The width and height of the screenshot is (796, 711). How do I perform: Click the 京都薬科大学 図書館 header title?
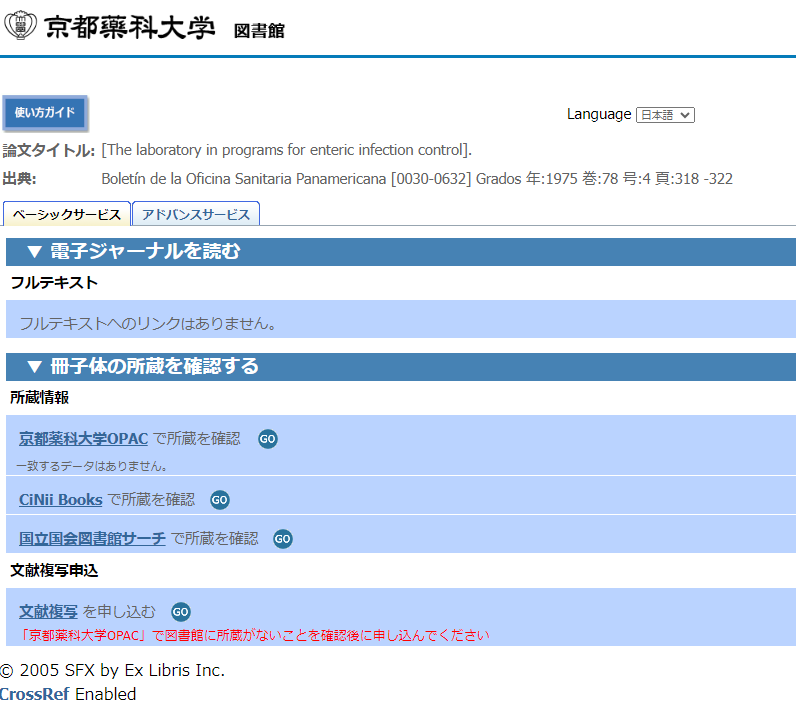tap(164, 27)
